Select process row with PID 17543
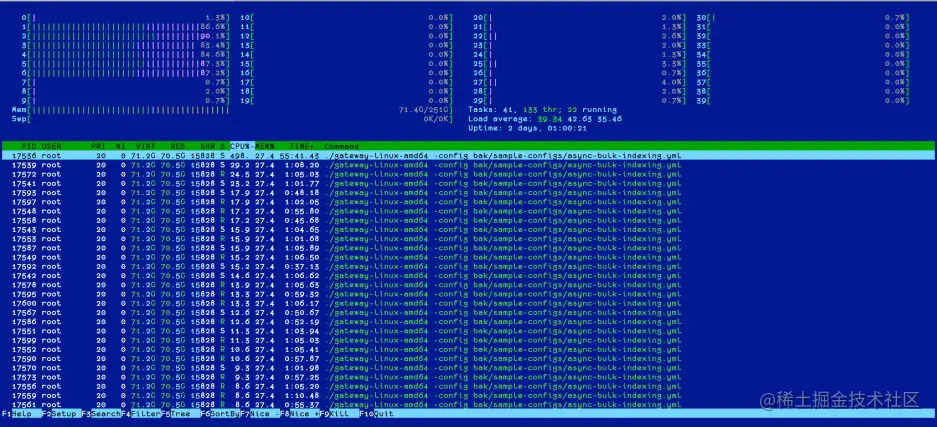The height and width of the screenshot is (427, 937). [468, 229]
